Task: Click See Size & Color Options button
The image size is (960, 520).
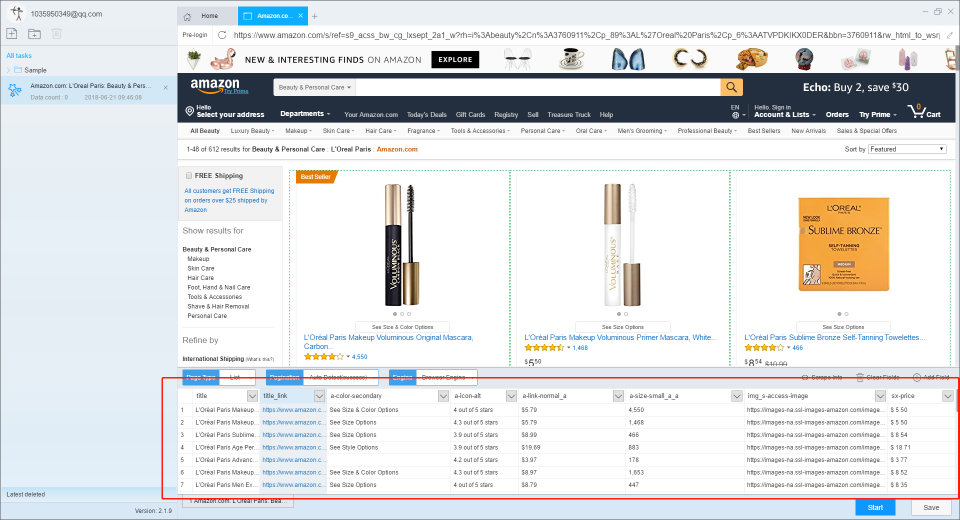Action: (x=402, y=327)
